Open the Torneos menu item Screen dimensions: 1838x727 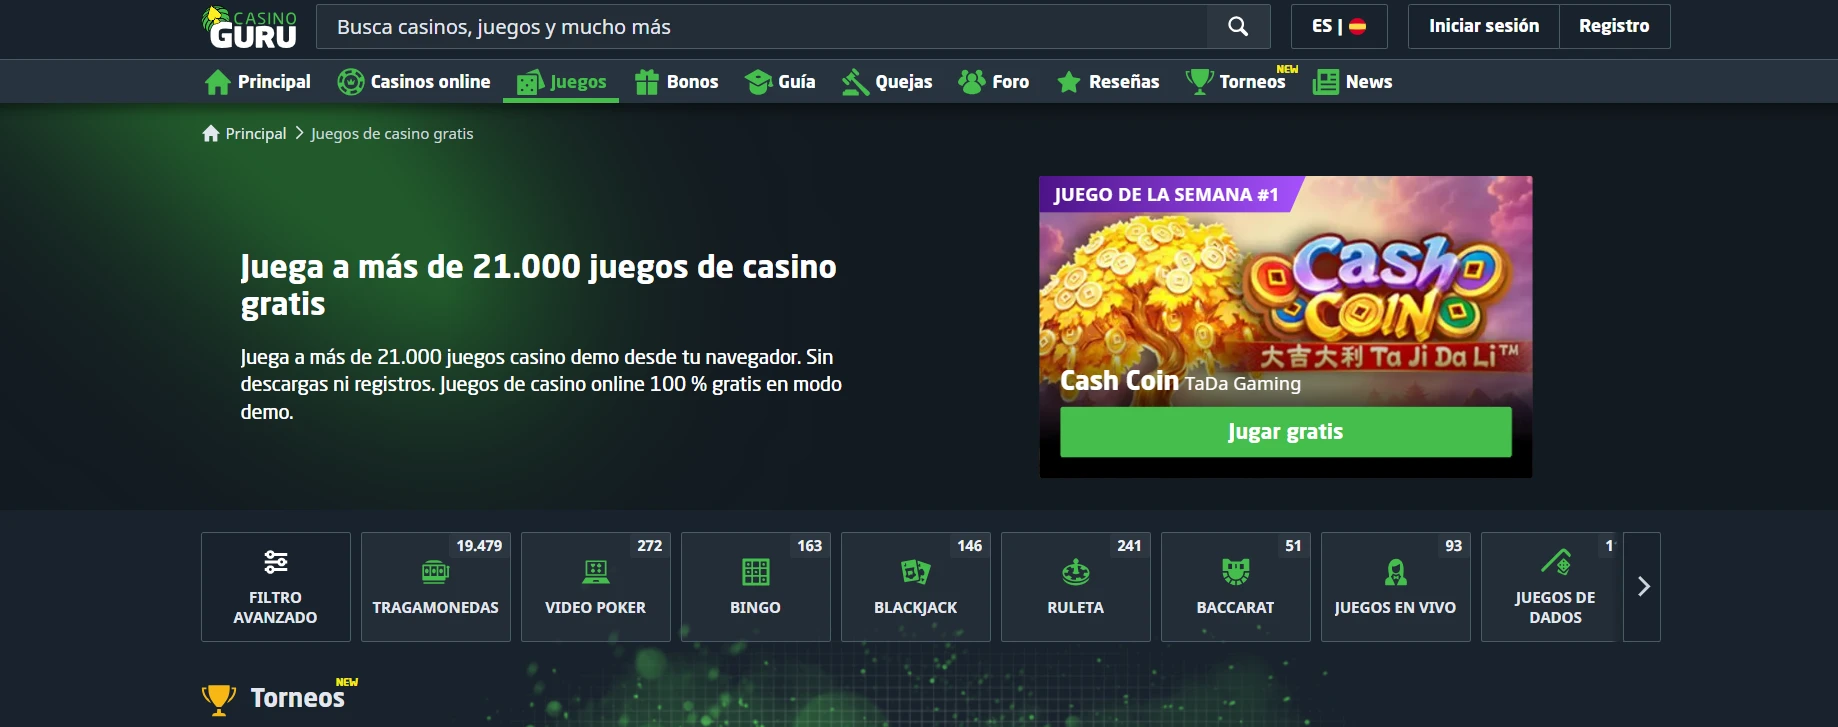pos(1241,82)
